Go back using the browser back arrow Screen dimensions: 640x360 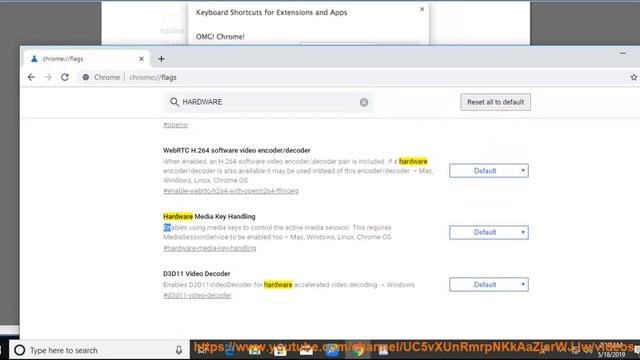point(31,77)
